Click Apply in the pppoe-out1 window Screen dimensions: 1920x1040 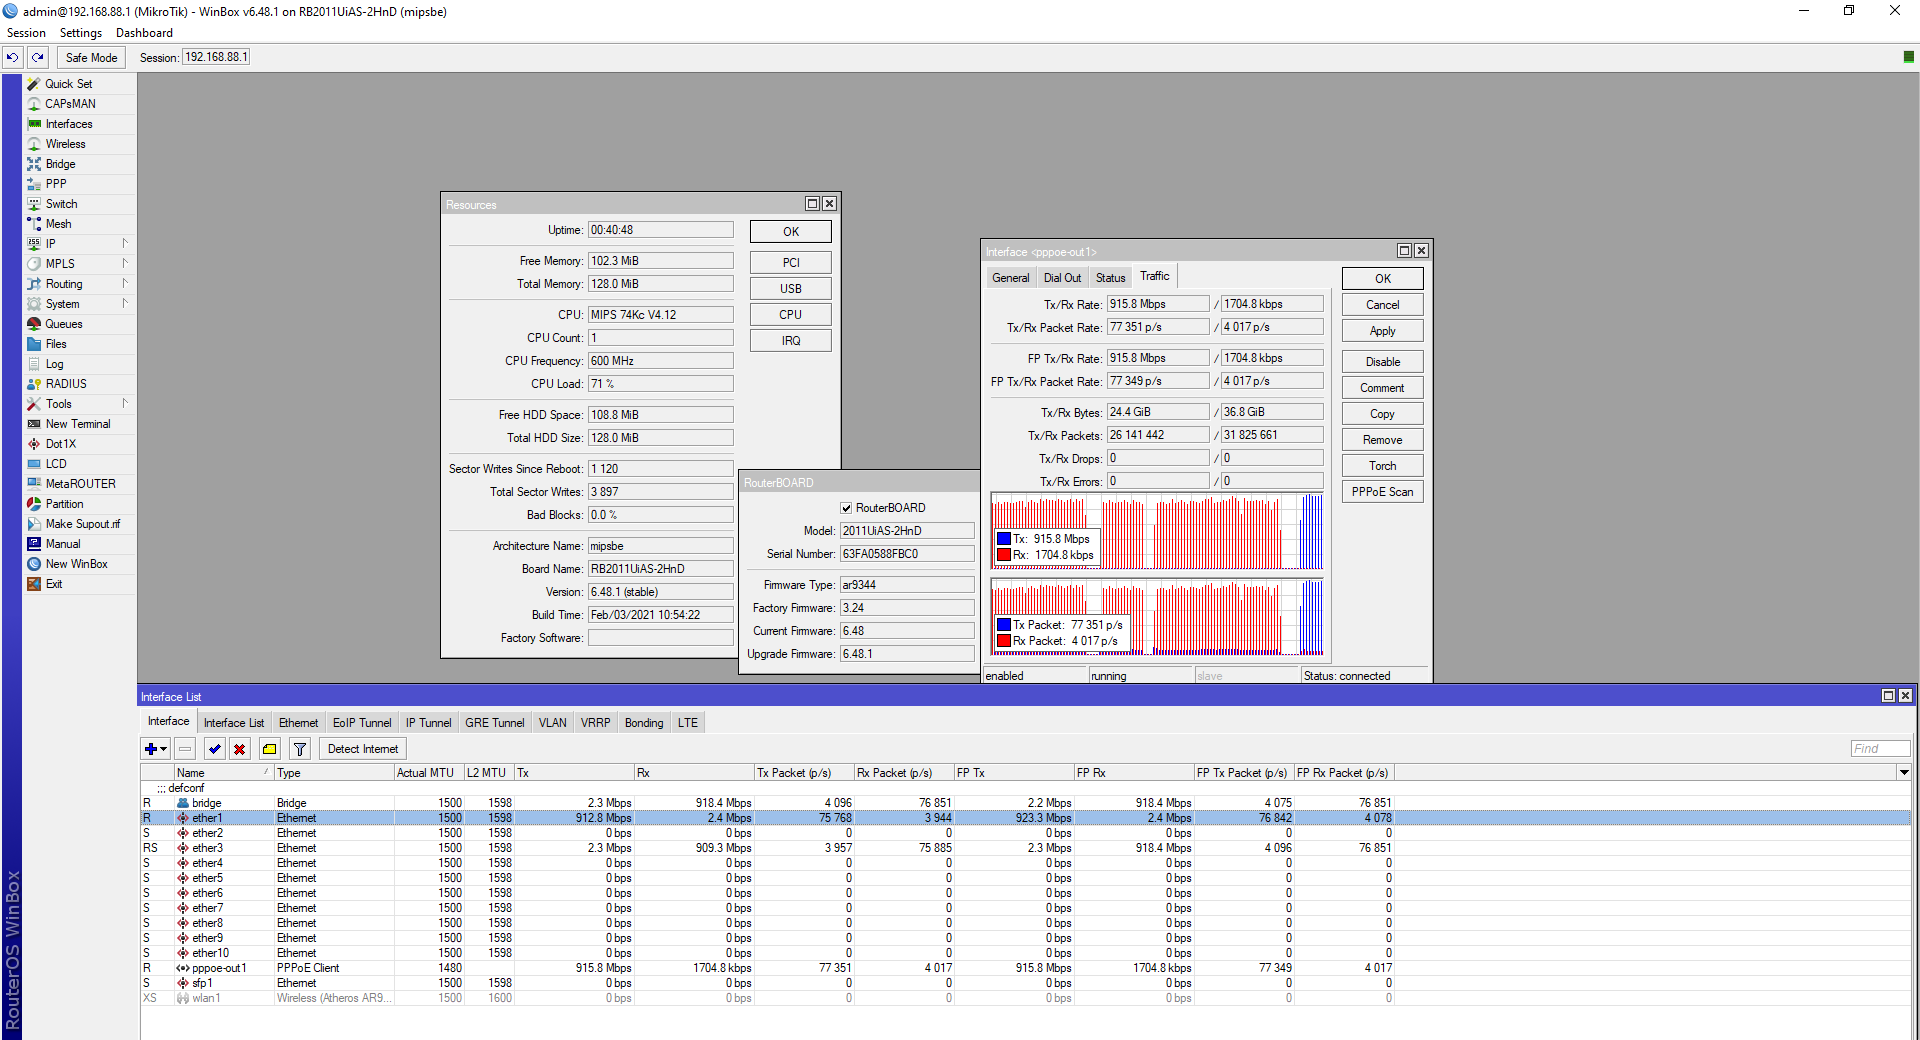coord(1383,331)
